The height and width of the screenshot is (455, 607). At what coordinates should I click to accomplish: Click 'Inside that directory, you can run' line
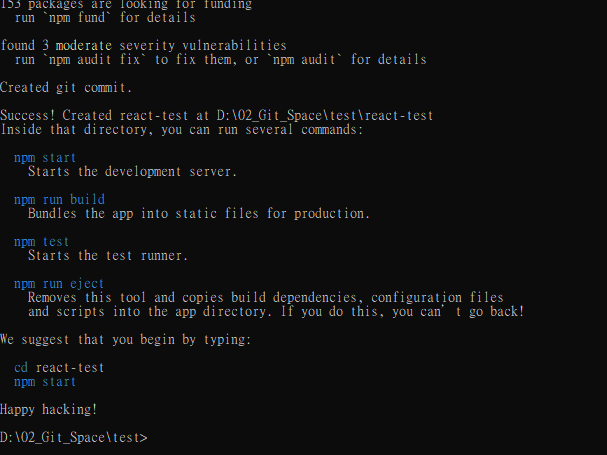[x=182, y=130]
